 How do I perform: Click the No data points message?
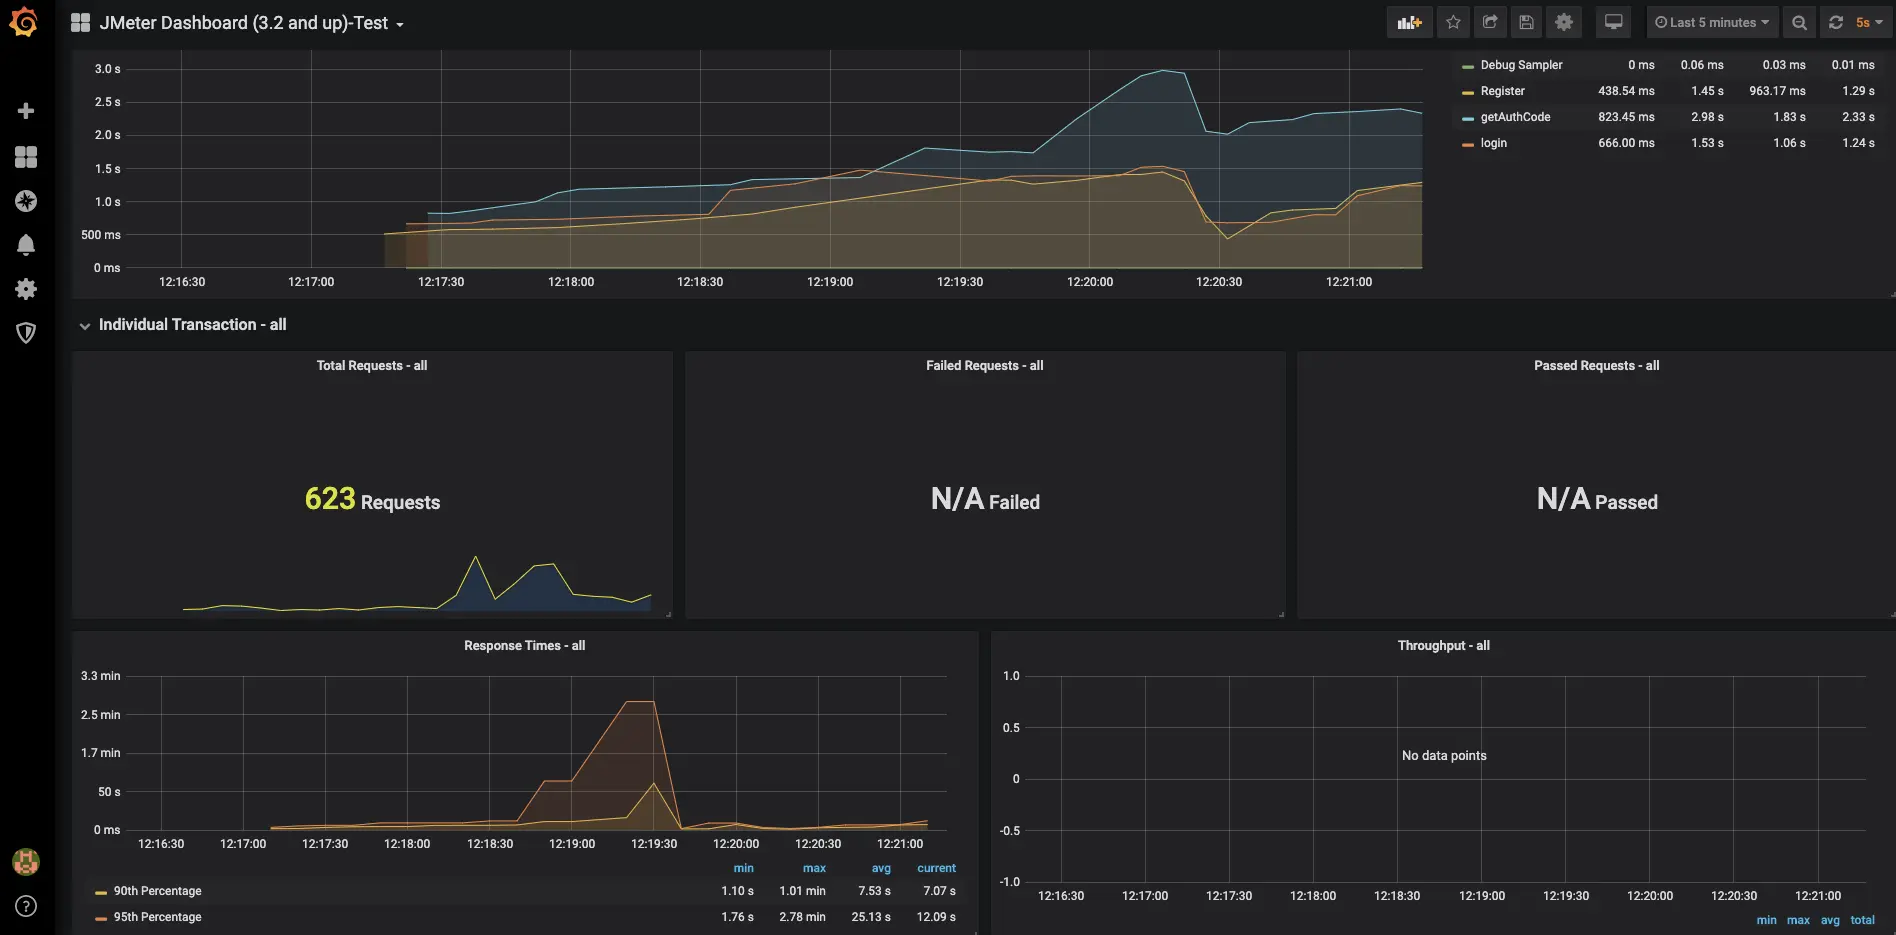click(1444, 756)
